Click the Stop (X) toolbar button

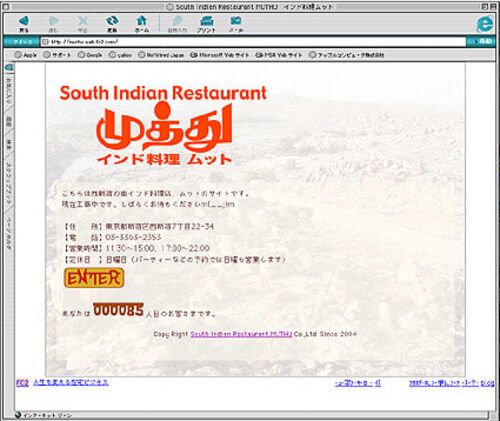point(83,24)
